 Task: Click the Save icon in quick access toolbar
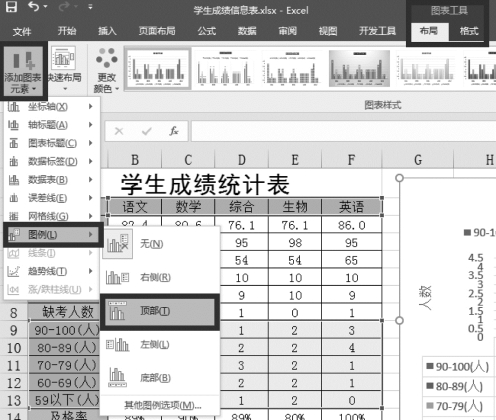click(x=11, y=6)
